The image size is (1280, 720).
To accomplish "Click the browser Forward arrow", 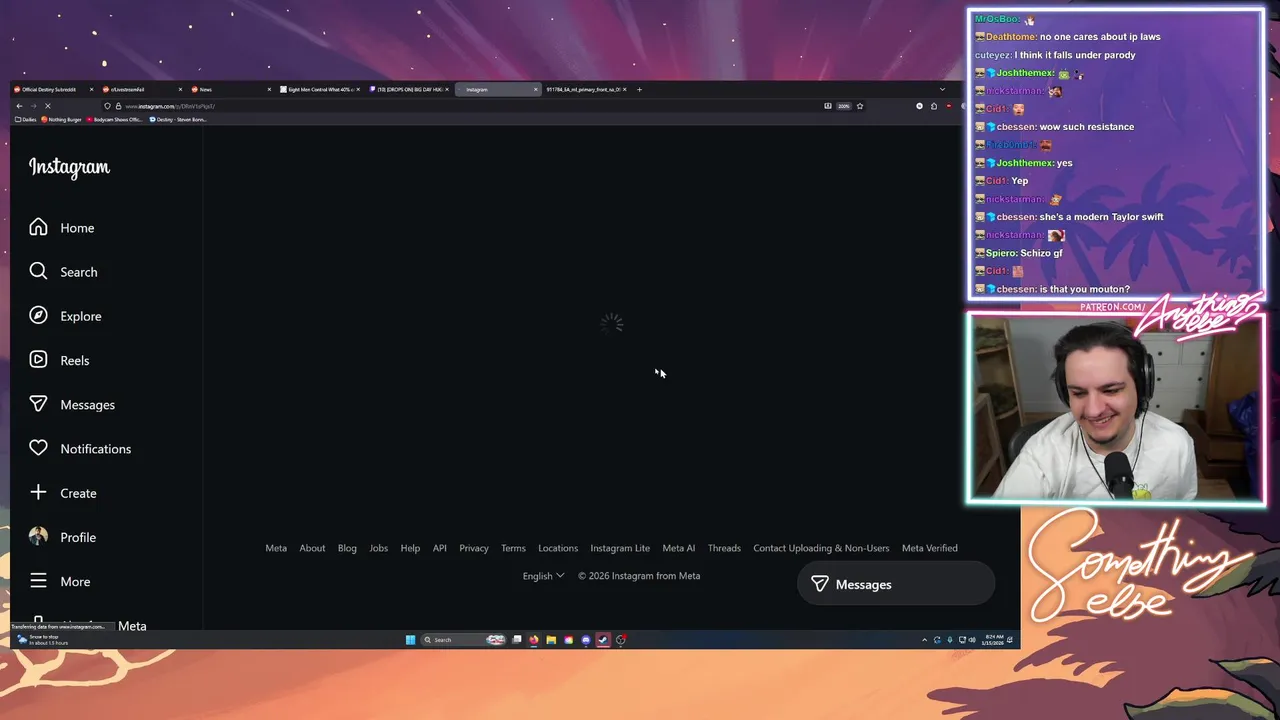I will tap(33, 106).
